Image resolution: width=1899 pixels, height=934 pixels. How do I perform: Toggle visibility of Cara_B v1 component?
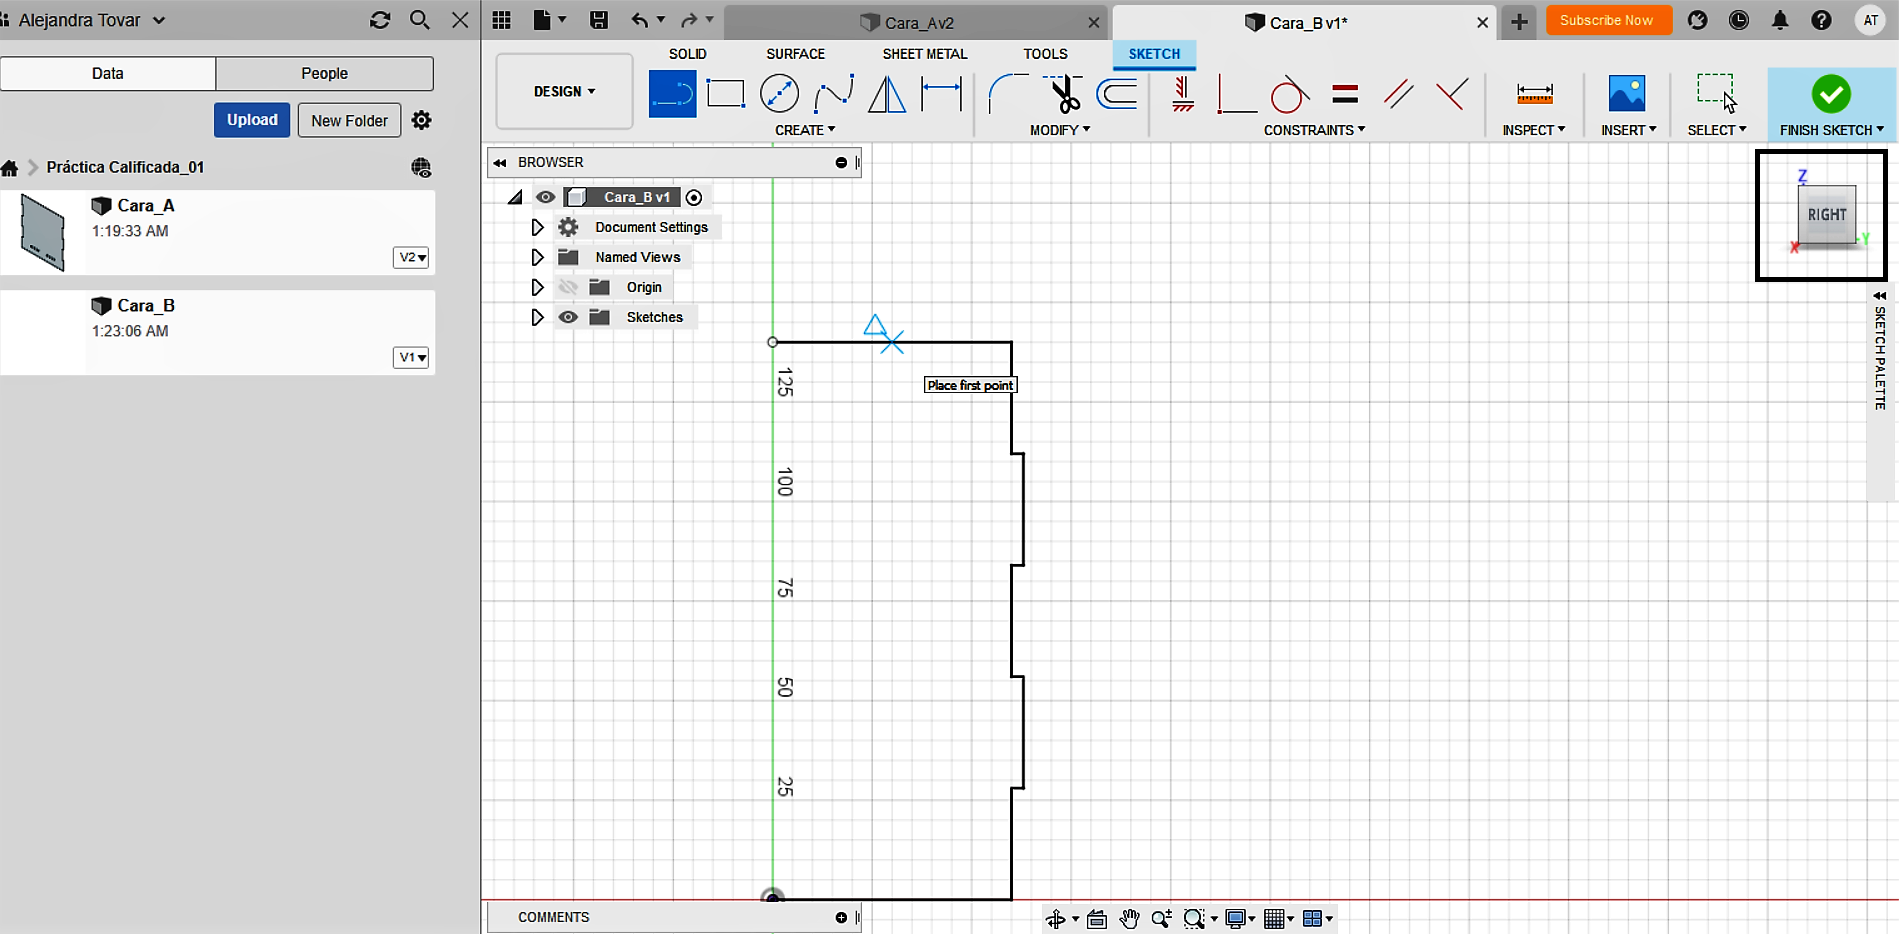(545, 197)
